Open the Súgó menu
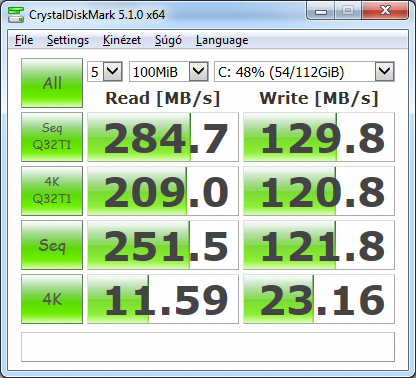Image resolution: width=416 pixels, height=378 pixels. (x=168, y=40)
